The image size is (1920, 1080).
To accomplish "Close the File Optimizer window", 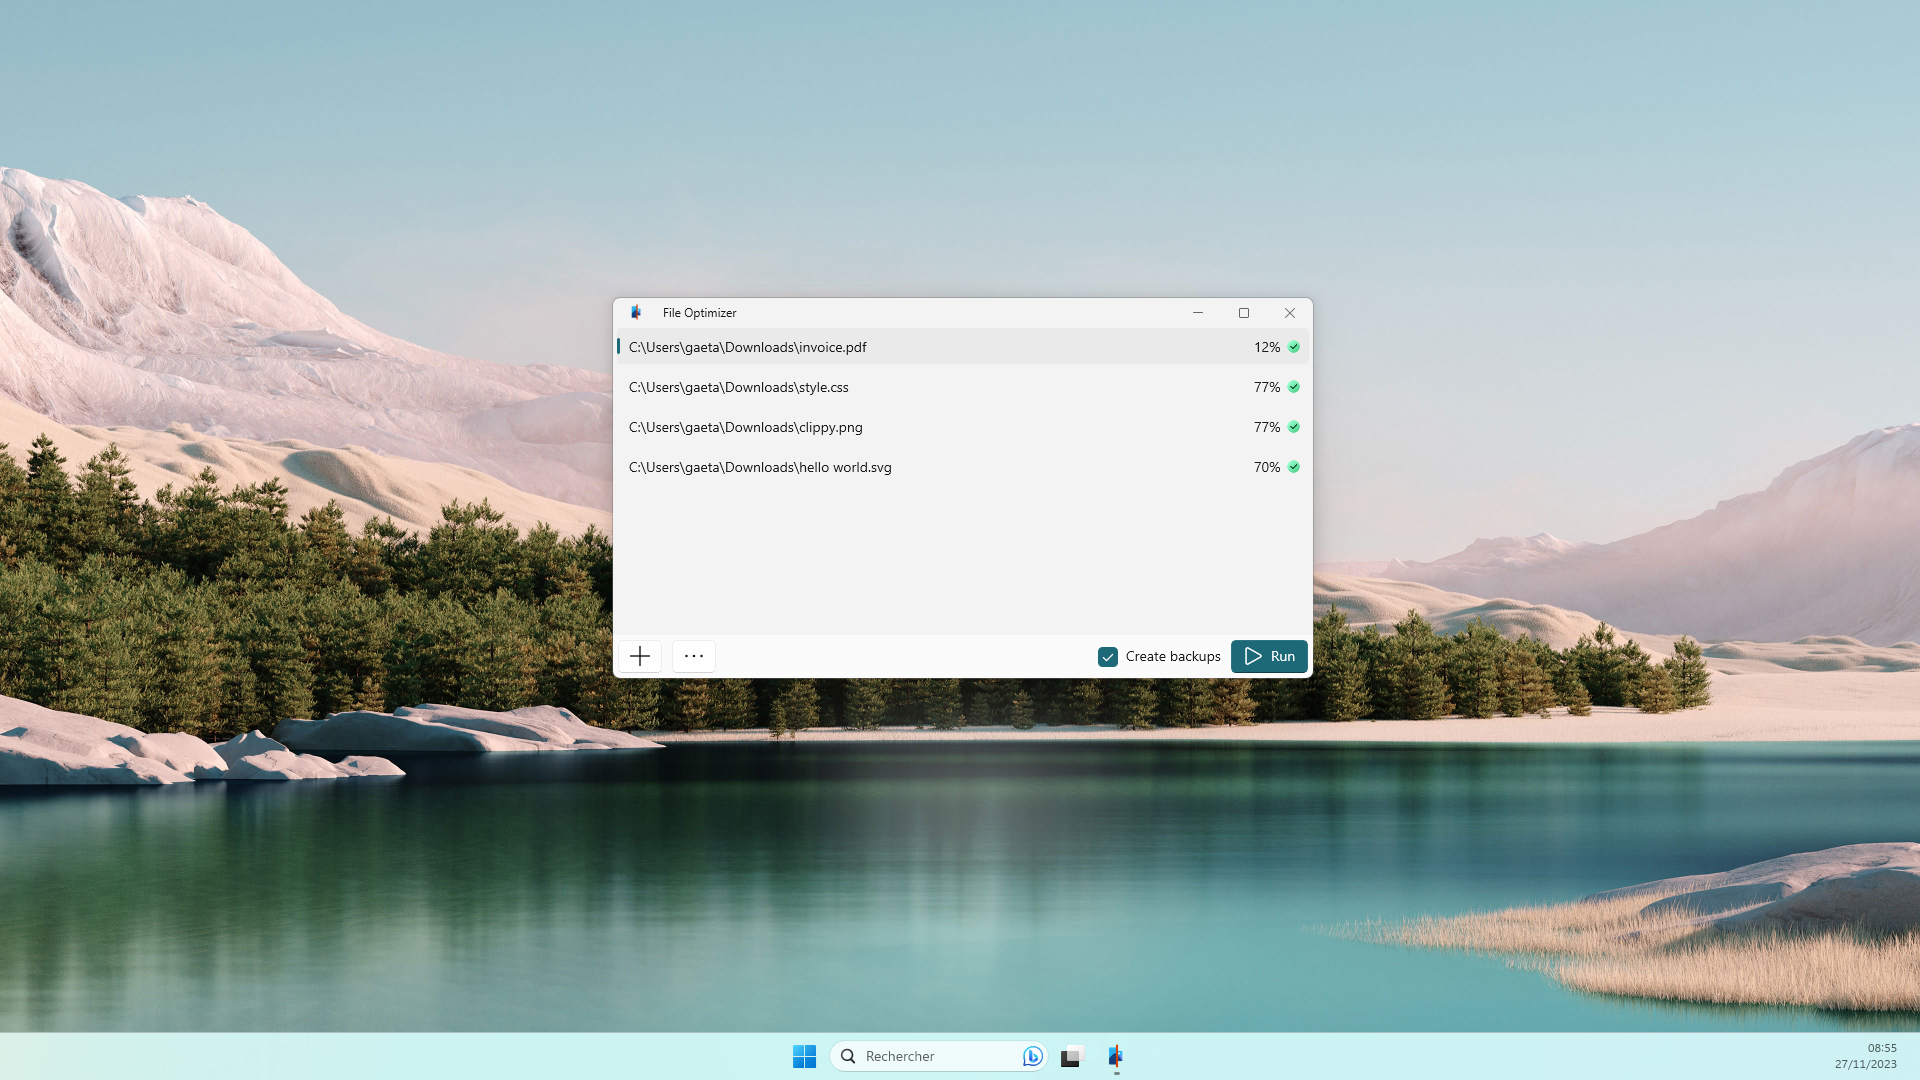I will [x=1290, y=313].
